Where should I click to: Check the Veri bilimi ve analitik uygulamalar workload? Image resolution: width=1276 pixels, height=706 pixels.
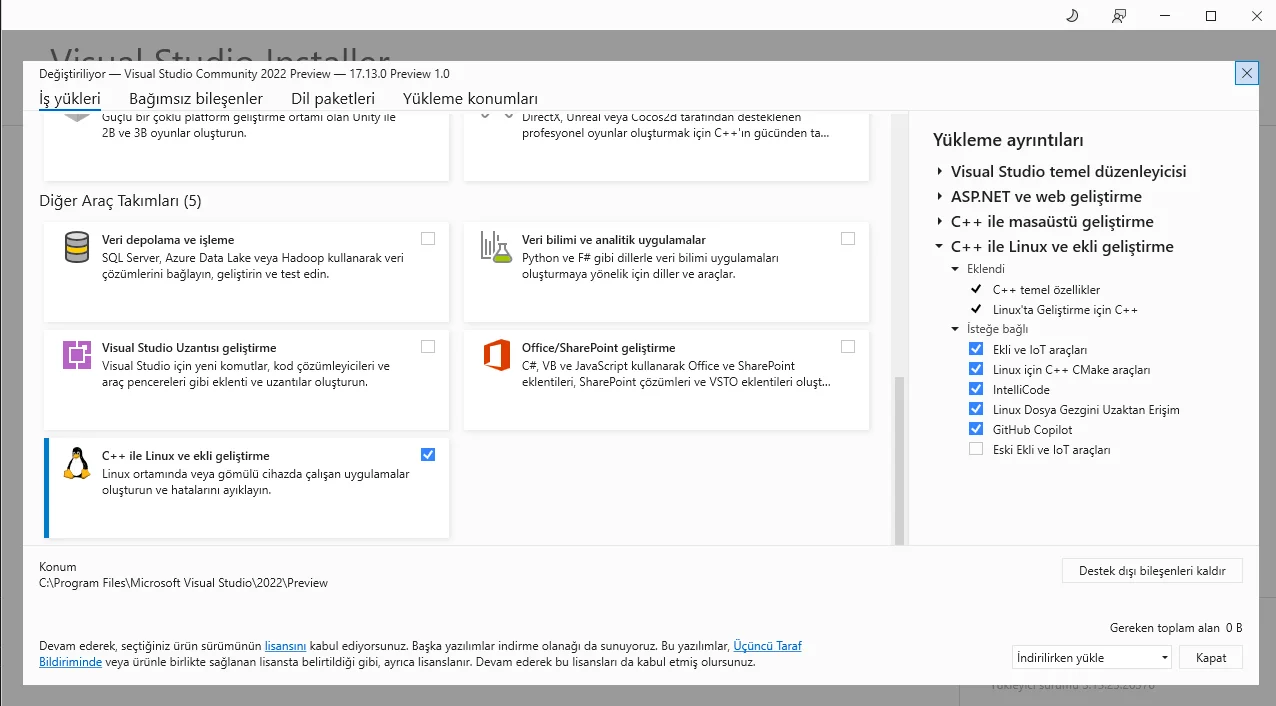coord(848,238)
